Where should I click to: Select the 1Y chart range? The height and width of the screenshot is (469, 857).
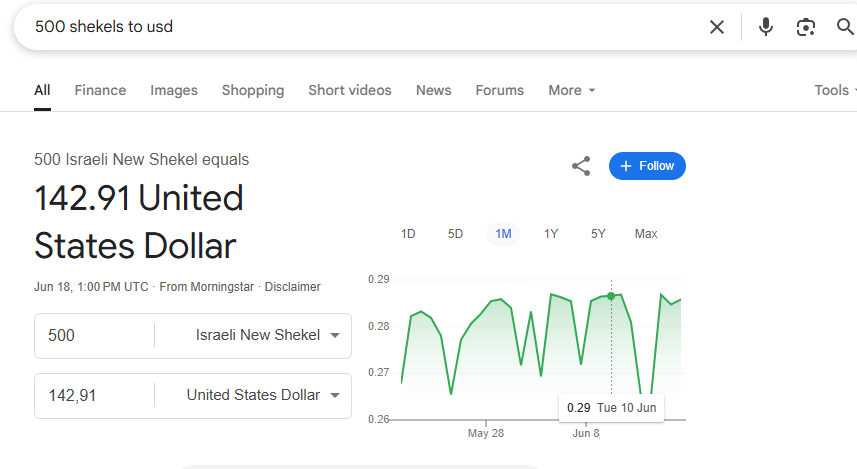[x=551, y=234]
